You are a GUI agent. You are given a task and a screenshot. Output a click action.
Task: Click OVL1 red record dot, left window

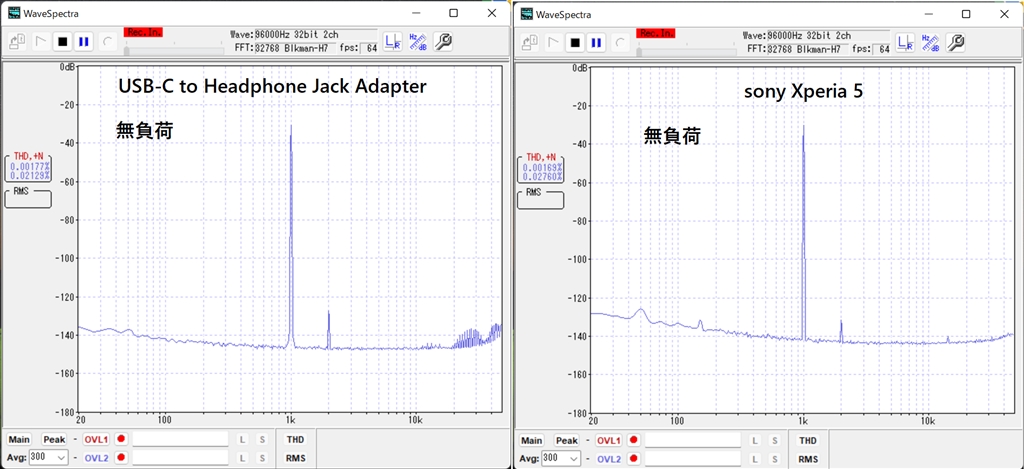121,440
